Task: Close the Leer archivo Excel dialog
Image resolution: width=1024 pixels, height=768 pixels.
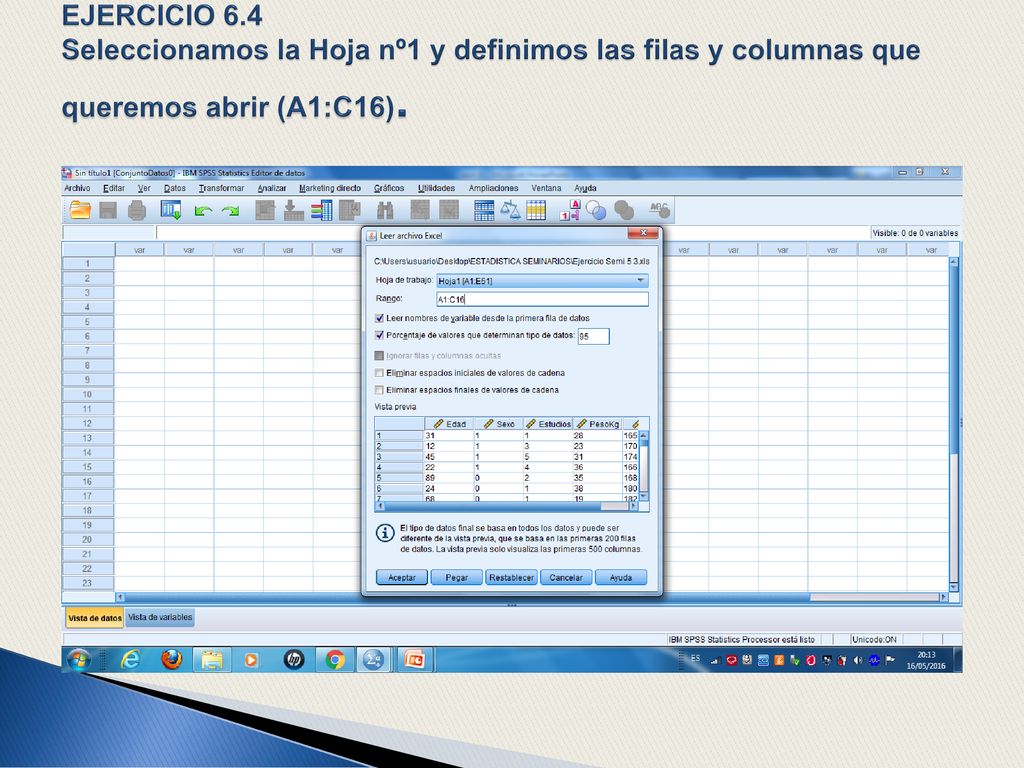Action: pyautogui.click(x=643, y=233)
